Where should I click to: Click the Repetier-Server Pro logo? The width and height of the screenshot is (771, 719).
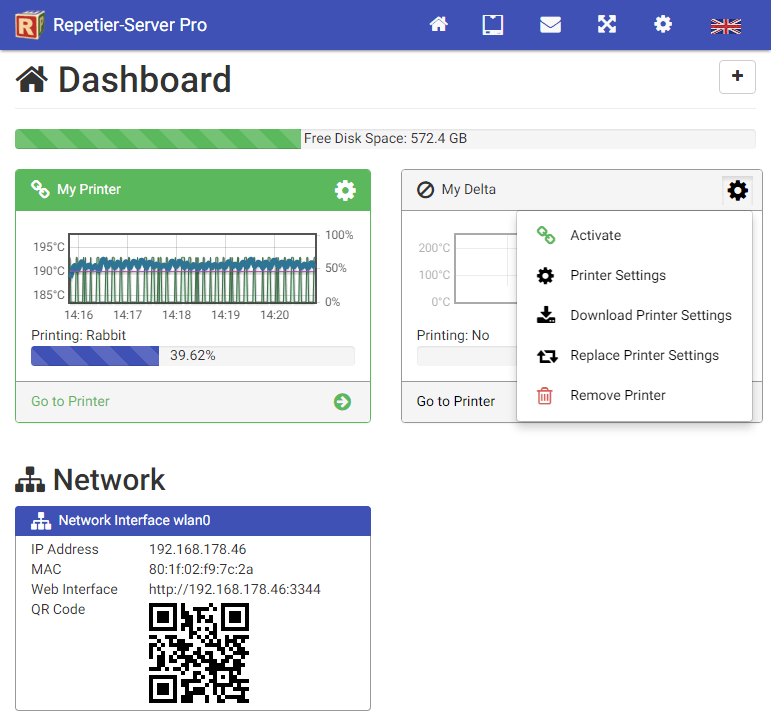[x=30, y=25]
